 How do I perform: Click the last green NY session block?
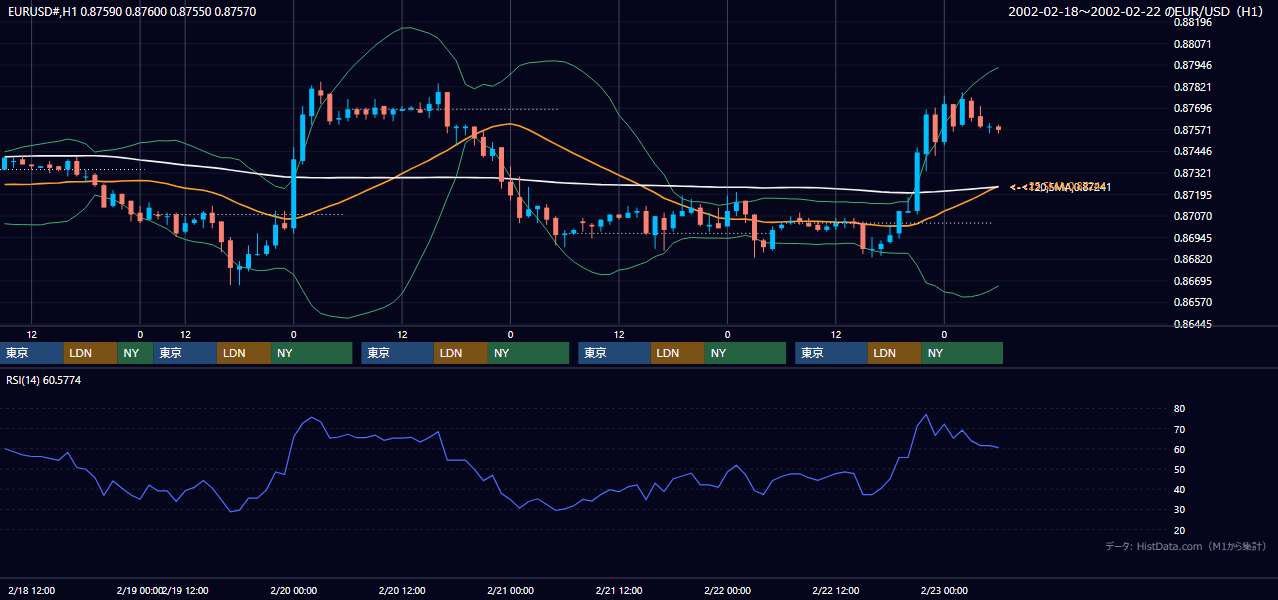point(962,353)
